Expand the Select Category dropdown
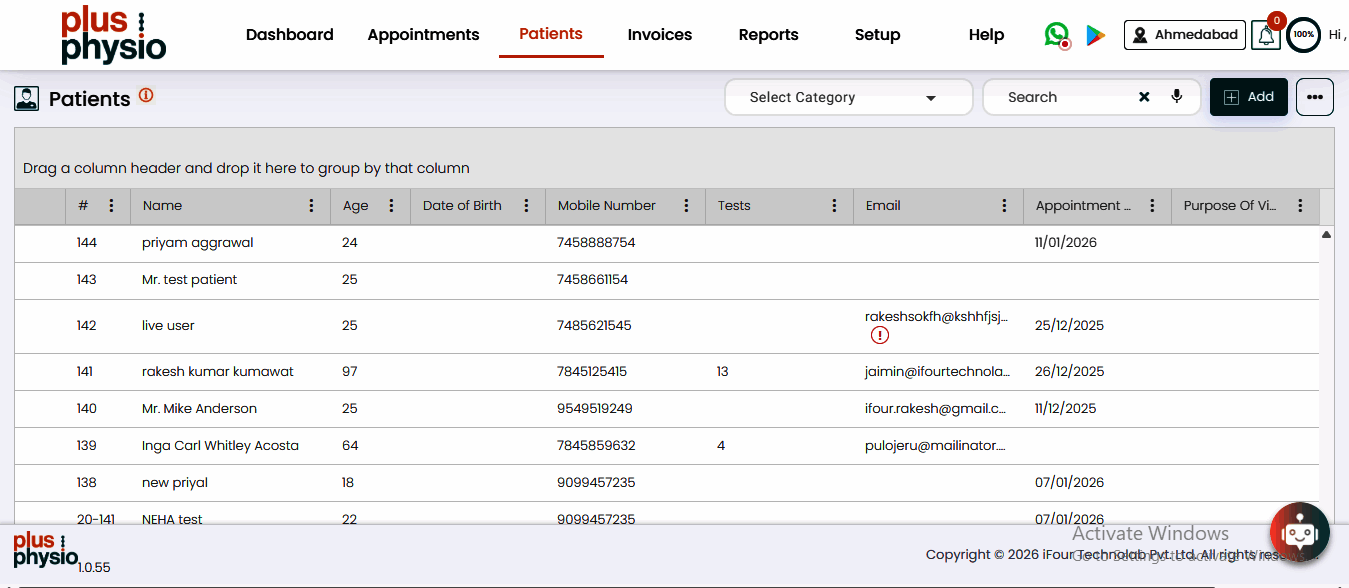This screenshot has width=1349, height=588. point(848,97)
